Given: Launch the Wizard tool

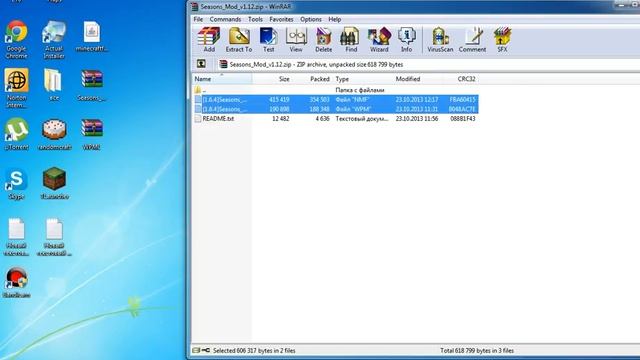Looking at the screenshot, I should [x=379, y=40].
